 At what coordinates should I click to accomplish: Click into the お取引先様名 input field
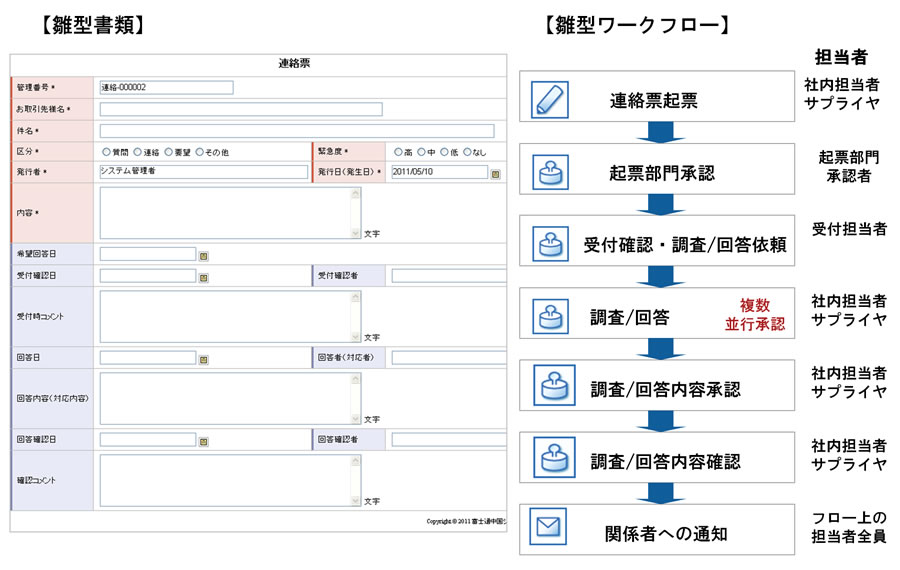point(240,109)
